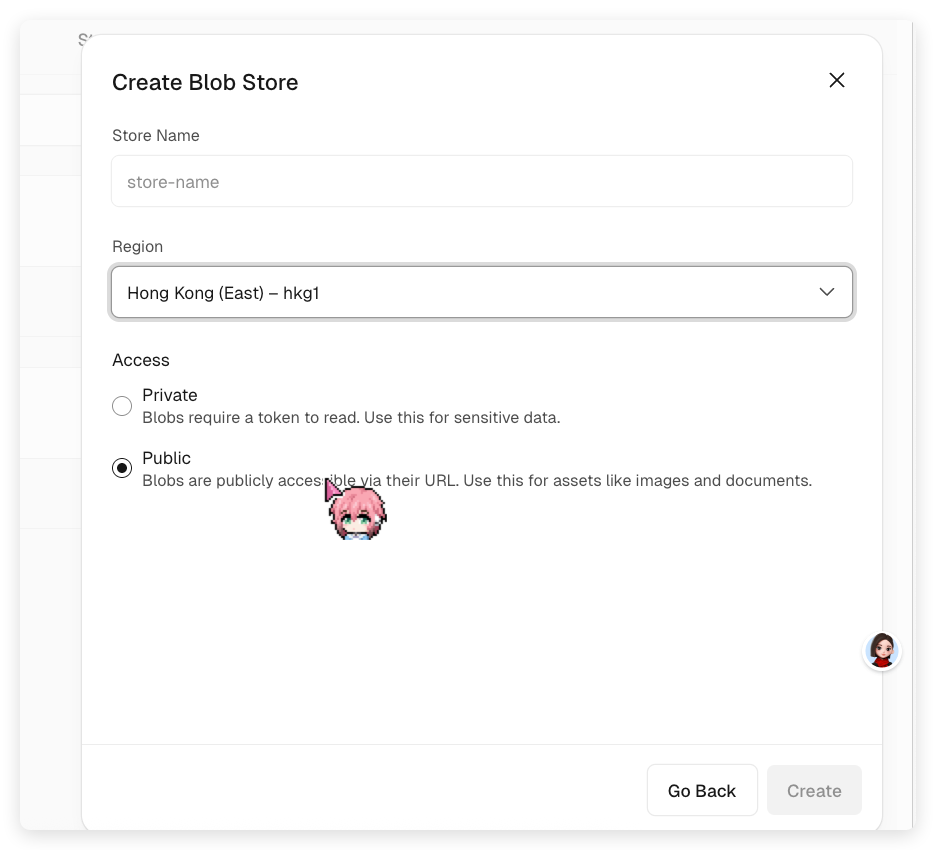Select the Private access radio button
The width and height of the screenshot is (936, 850).
click(122, 405)
